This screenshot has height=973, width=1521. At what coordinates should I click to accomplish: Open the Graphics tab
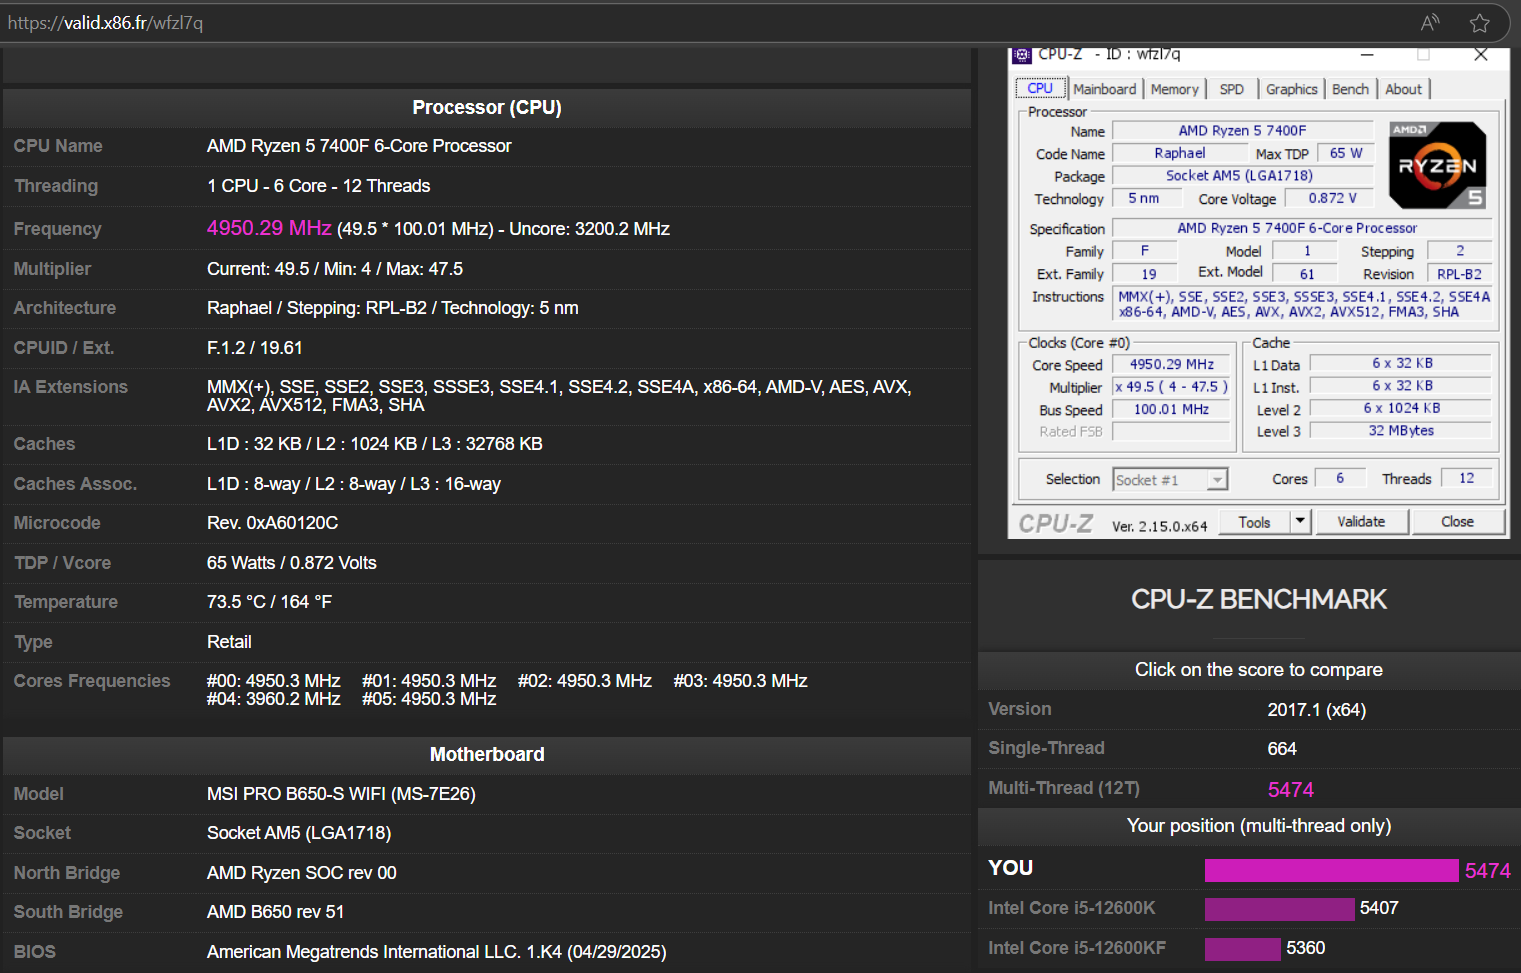[x=1292, y=89]
